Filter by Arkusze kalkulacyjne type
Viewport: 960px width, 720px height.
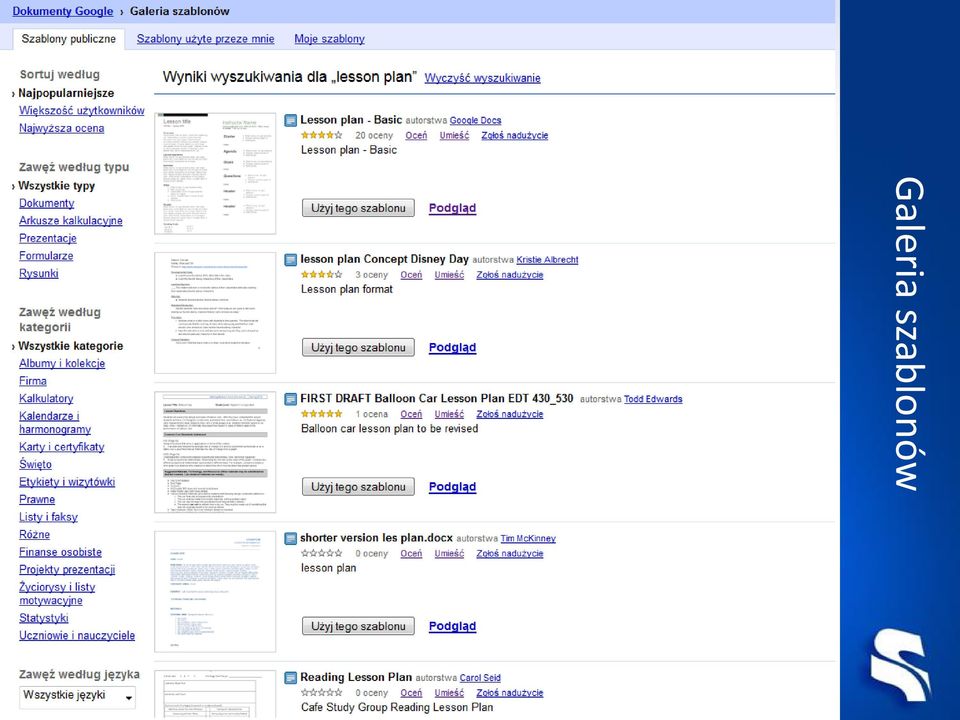click(x=70, y=221)
